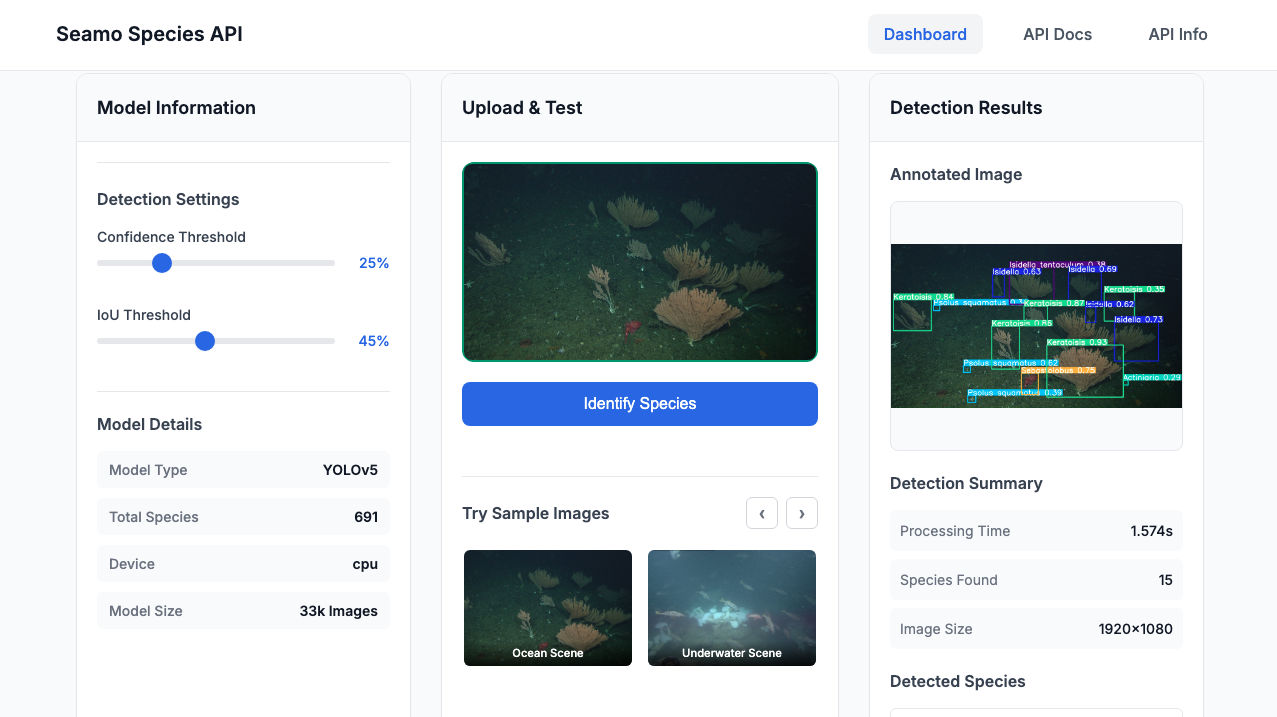
Task: Click the Seamo Species API title
Action: (149, 34)
